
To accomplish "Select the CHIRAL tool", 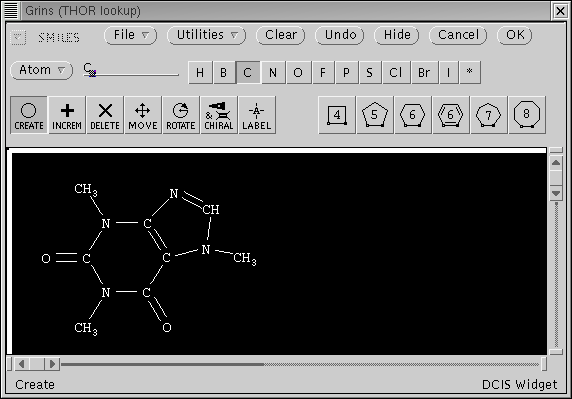I will 219,115.
